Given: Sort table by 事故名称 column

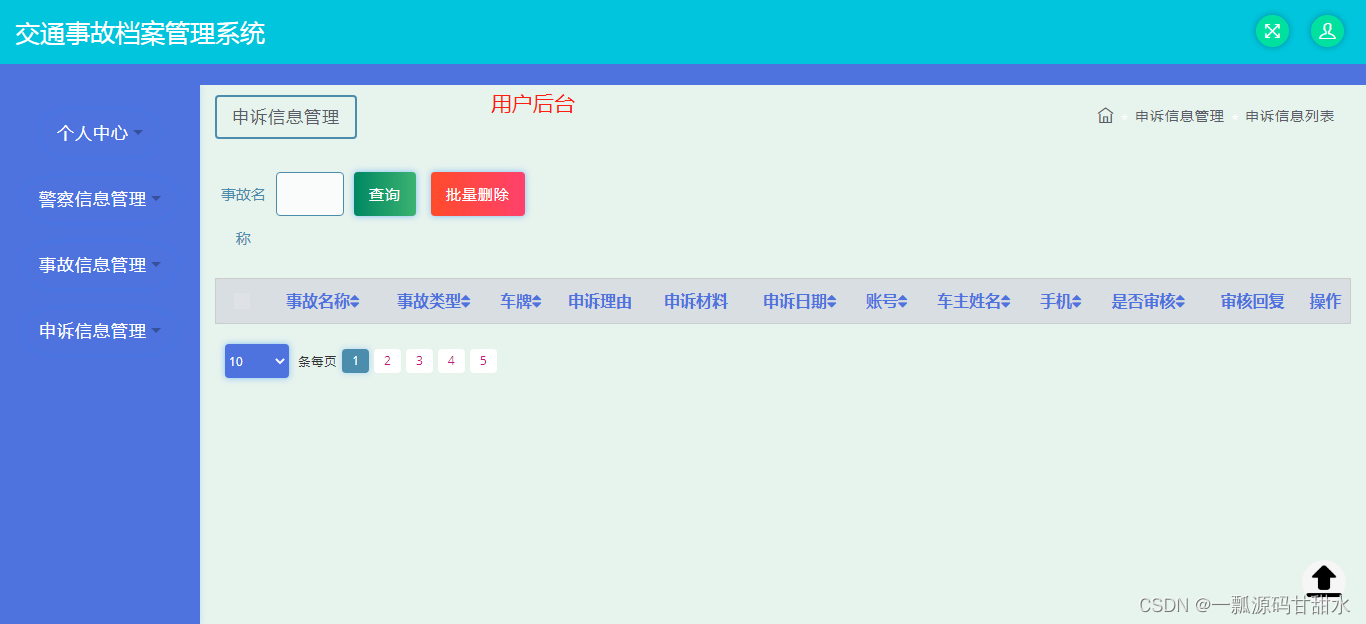Looking at the screenshot, I should pos(323,302).
